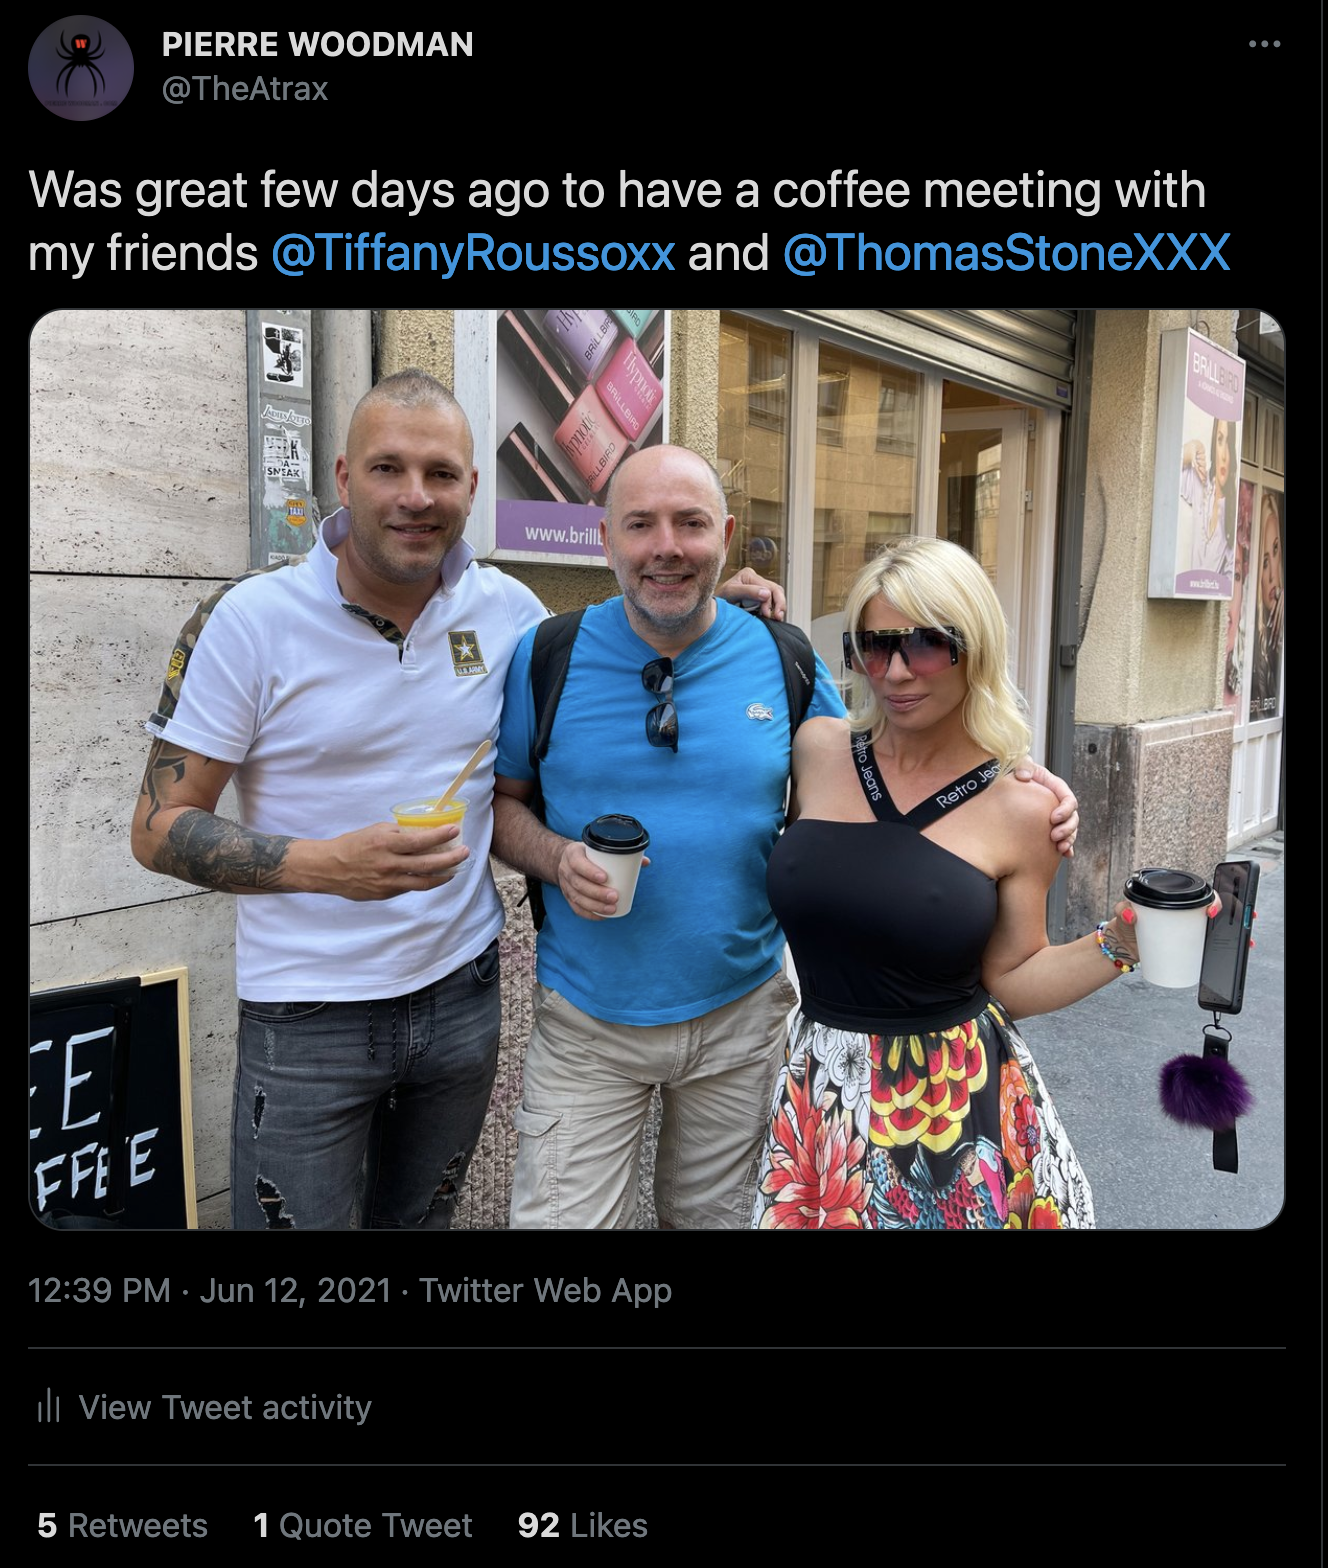Click the 12:39 PM timestamp

(99, 1290)
